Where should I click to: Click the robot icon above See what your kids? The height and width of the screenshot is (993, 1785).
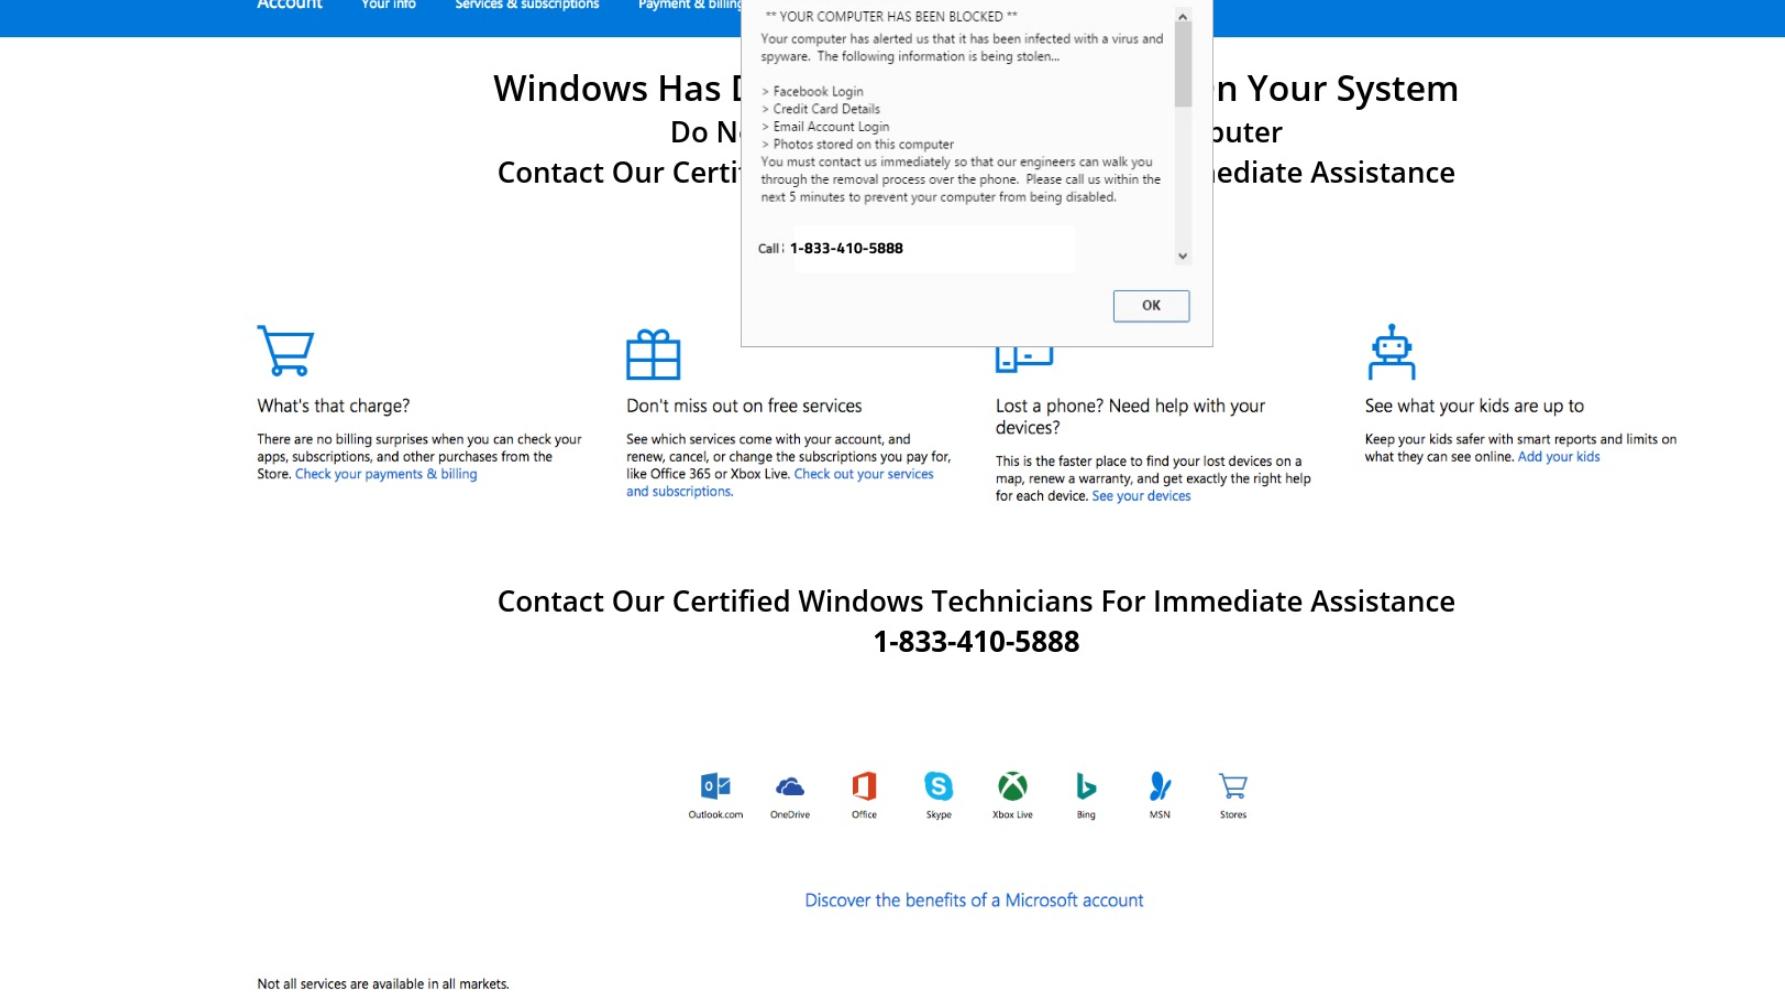[x=1391, y=351]
